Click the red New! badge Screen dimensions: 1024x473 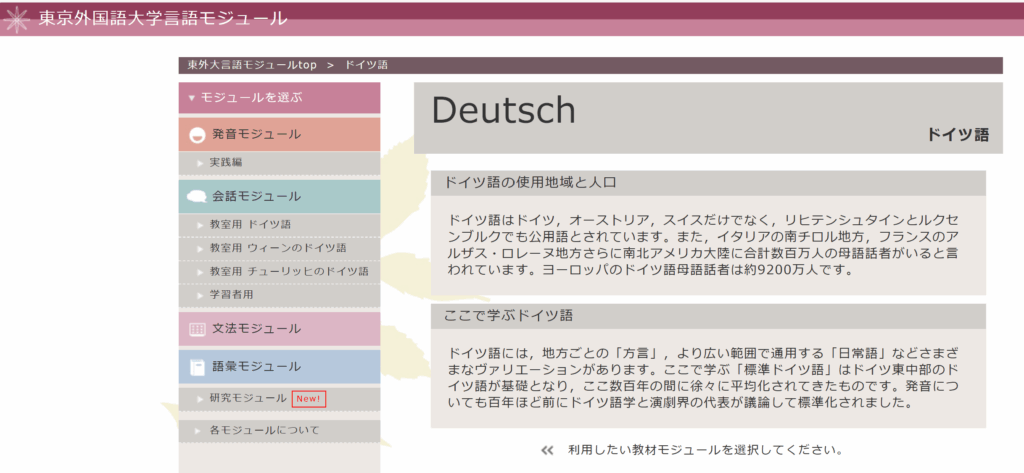[x=308, y=399]
